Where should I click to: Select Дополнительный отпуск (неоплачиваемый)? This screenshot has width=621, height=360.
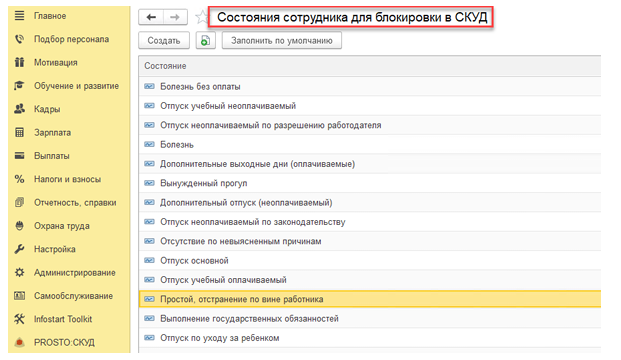tap(370, 203)
